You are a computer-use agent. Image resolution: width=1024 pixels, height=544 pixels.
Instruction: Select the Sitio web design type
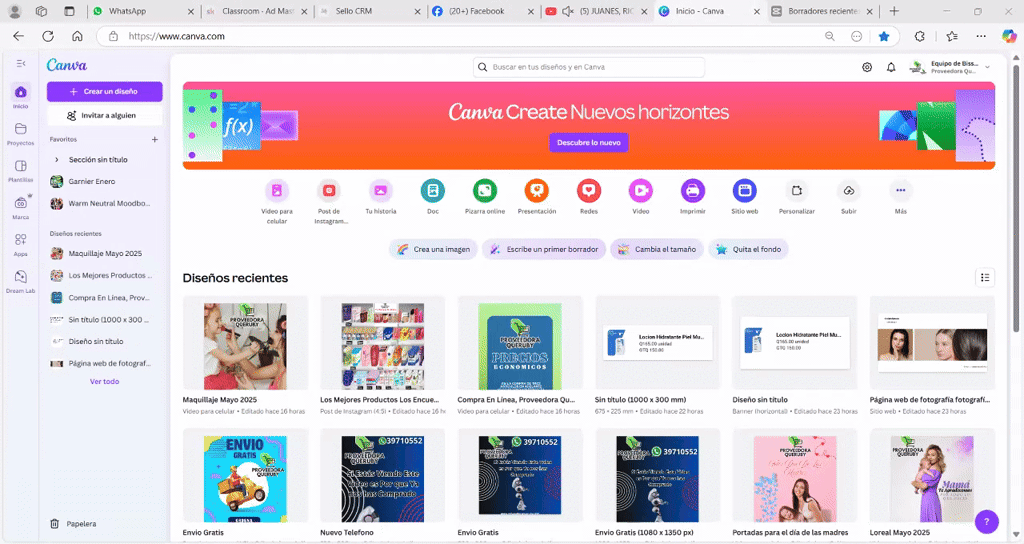[x=744, y=191]
